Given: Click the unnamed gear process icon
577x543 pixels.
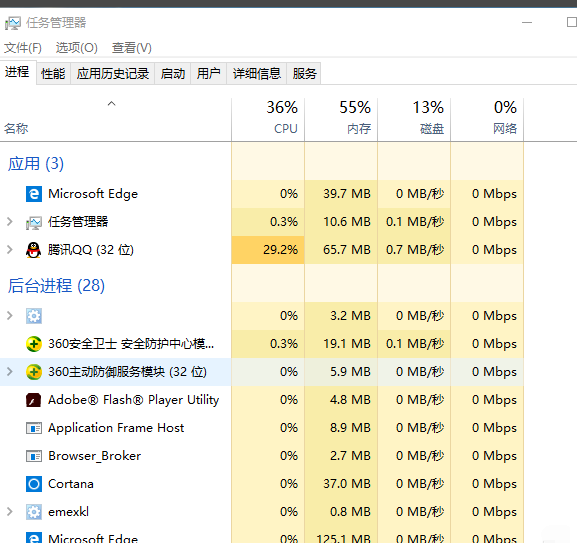Looking at the screenshot, I should coord(34,316).
